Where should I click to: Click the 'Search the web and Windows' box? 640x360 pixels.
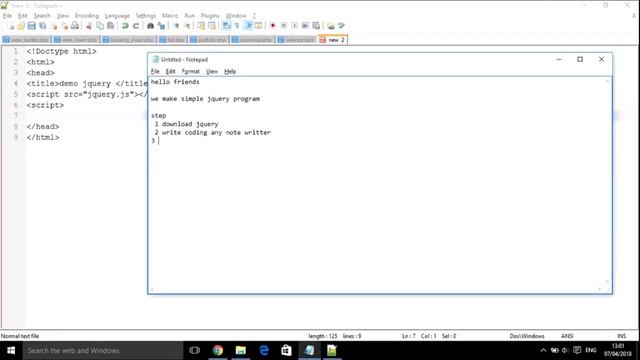click(x=102, y=351)
